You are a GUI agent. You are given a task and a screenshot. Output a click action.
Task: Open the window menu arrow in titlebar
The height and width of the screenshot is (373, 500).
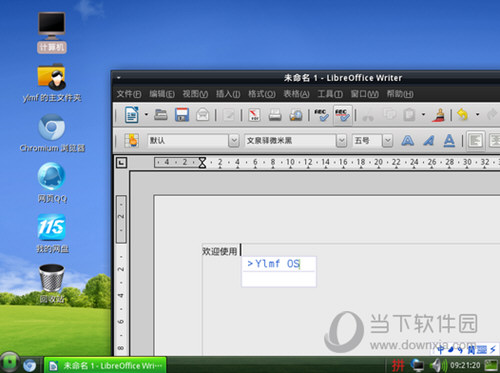tap(119, 78)
